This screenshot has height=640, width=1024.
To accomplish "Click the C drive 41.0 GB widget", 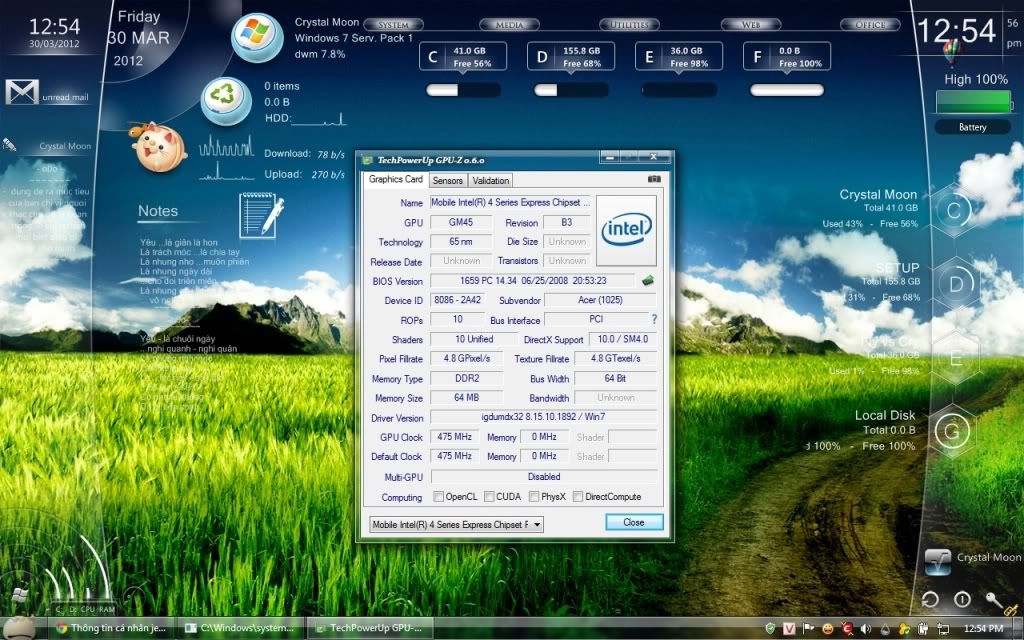I will 463,57.
